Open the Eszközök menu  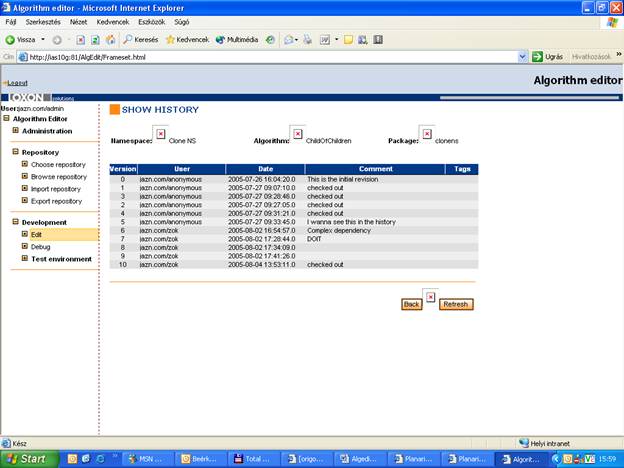(x=151, y=21)
